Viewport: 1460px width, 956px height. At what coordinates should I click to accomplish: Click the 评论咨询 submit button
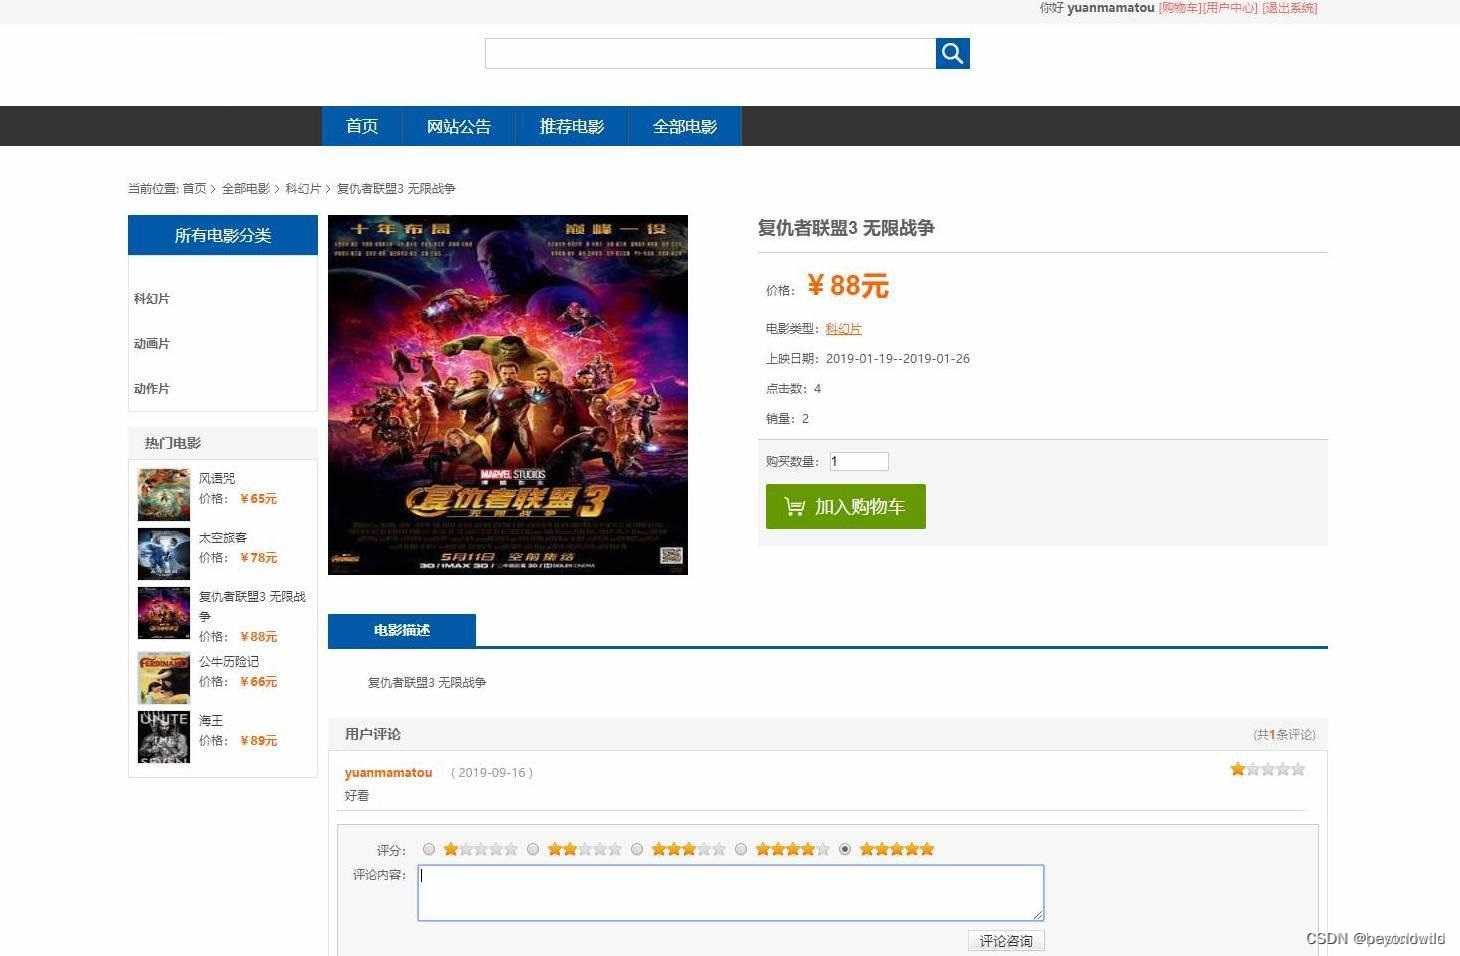(1006, 941)
